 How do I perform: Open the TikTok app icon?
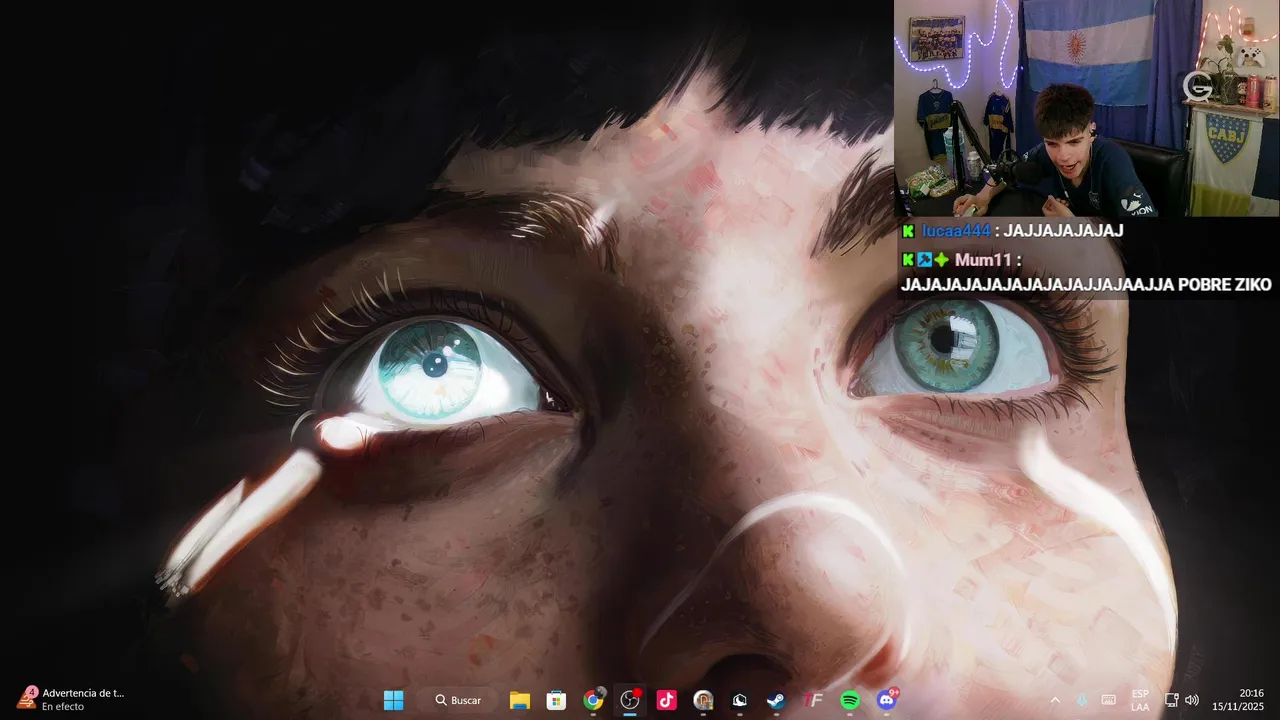point(666,700)
